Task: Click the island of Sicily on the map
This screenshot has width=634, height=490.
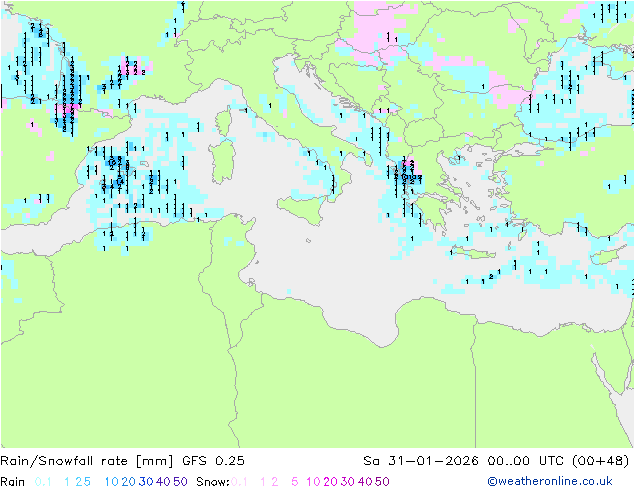Action: coord(303,209)
